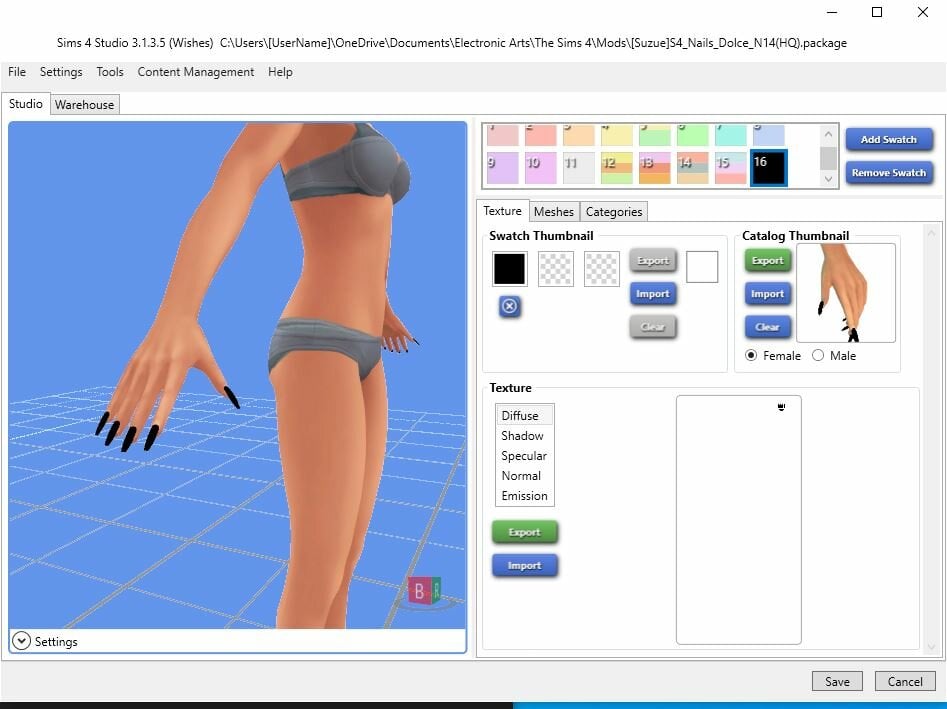The image size is (947, 709).
Task: Click swatch list scrollbar up arrow
Action: 828,134
